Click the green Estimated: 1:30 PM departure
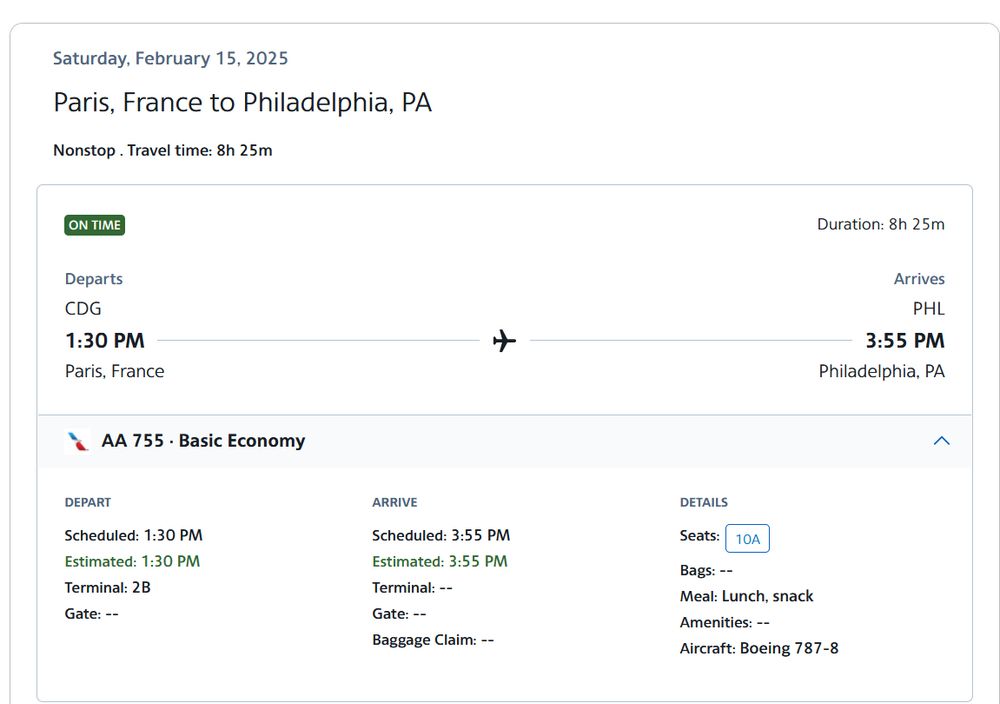Viewport: 1000px width, 704px height. [132, 562]
